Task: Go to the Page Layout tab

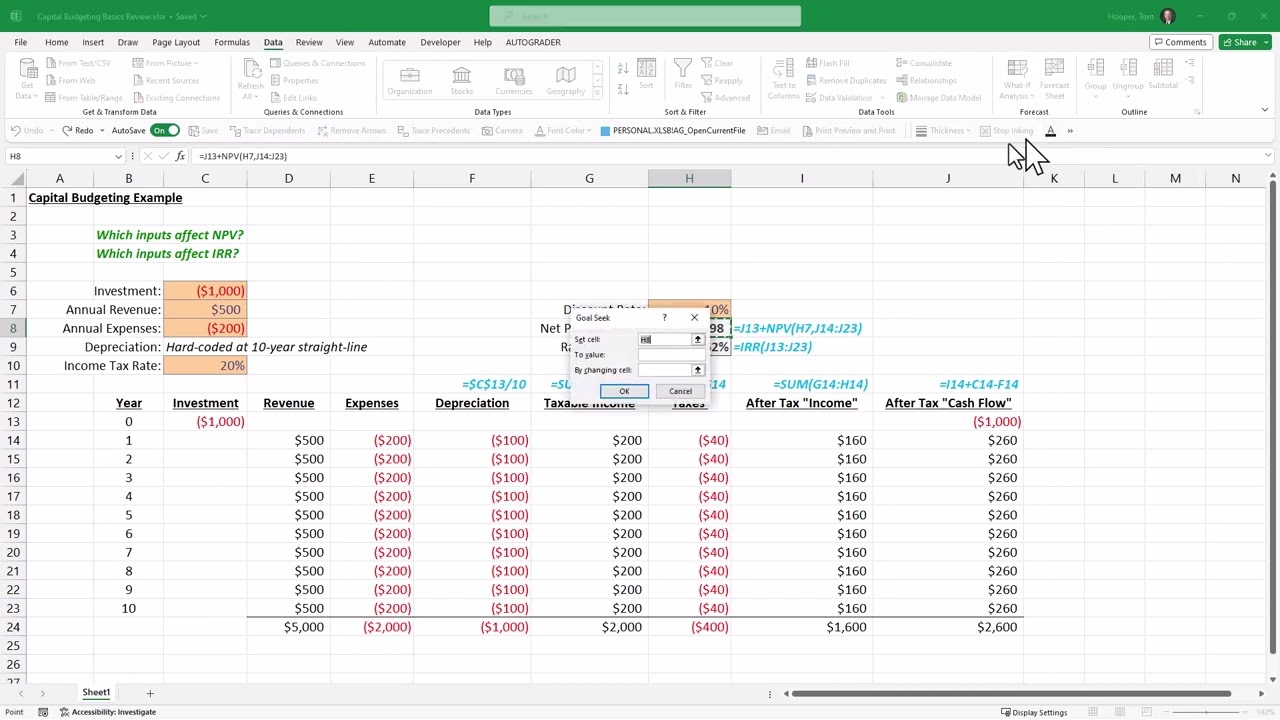Action: coord(176,42)
